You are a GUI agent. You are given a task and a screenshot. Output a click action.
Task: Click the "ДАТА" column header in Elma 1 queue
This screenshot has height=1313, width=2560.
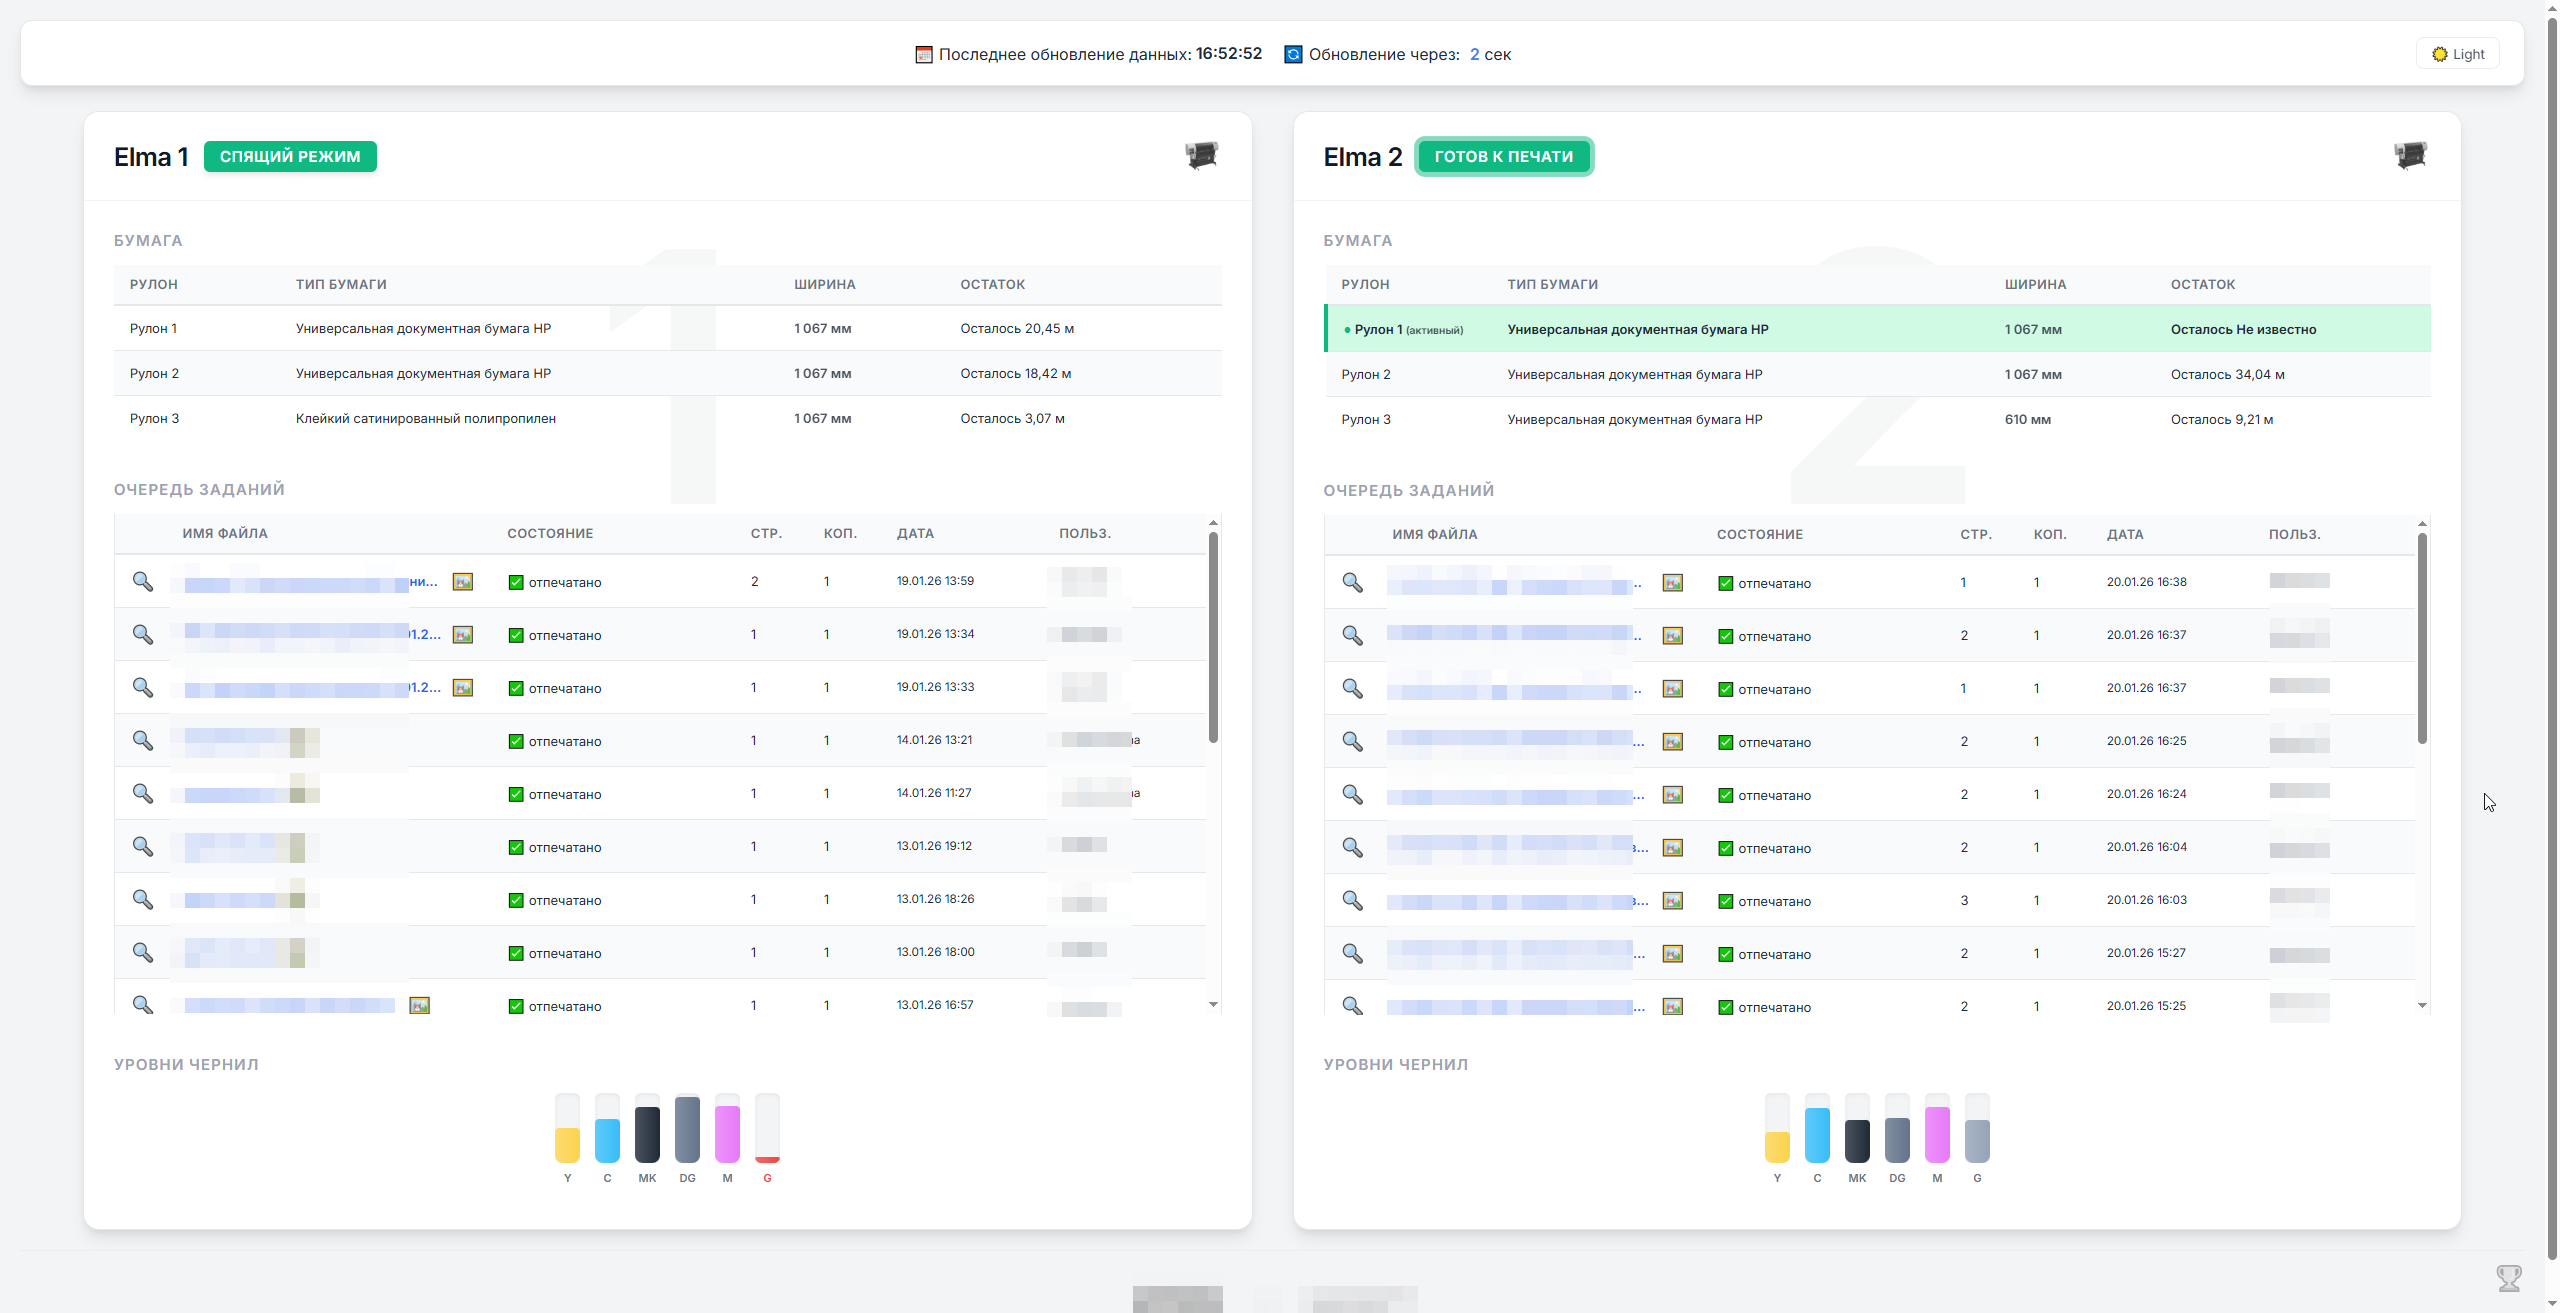click(914, 533)
